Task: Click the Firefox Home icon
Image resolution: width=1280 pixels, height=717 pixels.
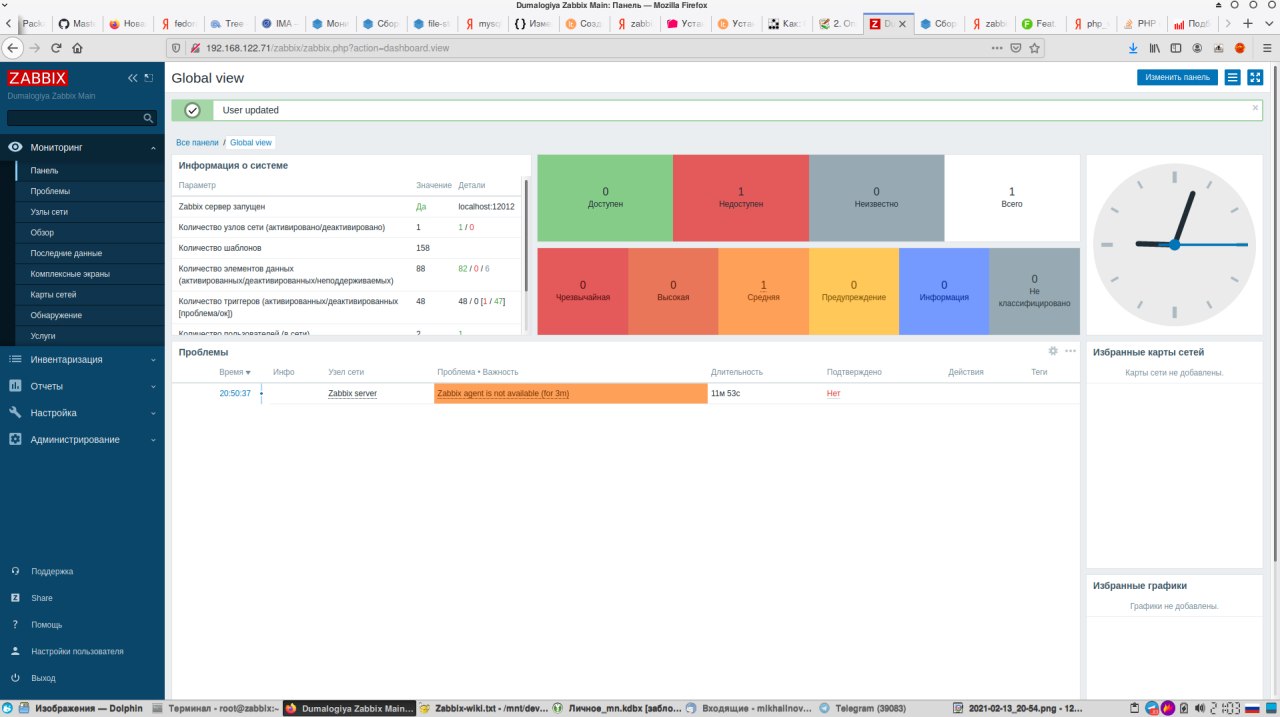Action: click(x=77, y=47)
